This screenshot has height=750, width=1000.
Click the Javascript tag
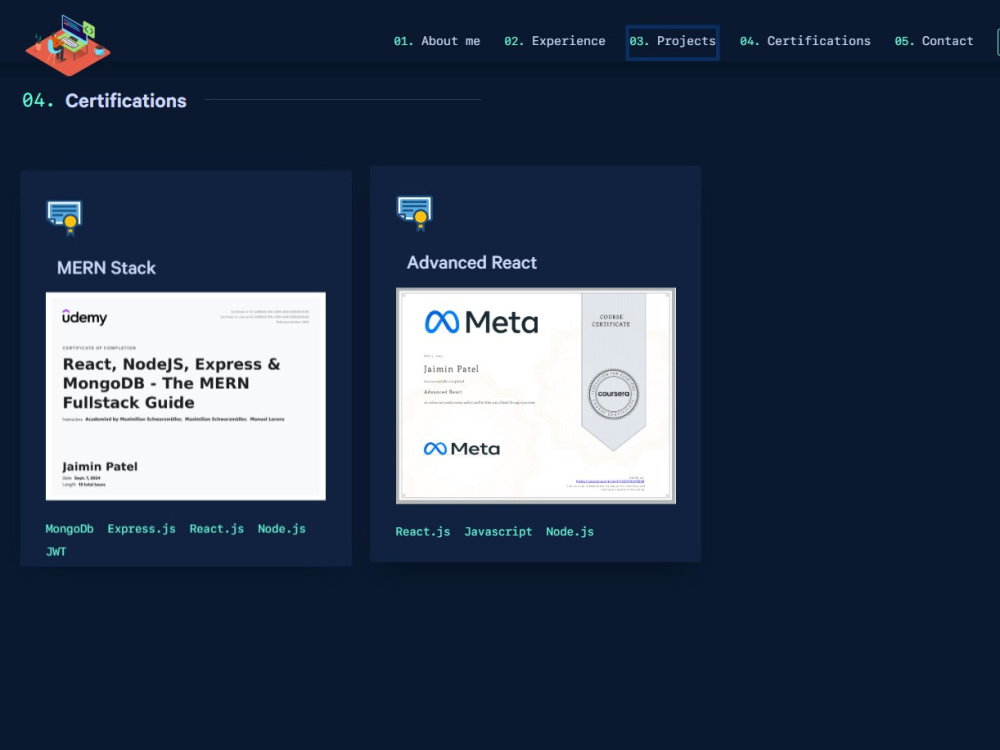(x=498, y=531)
